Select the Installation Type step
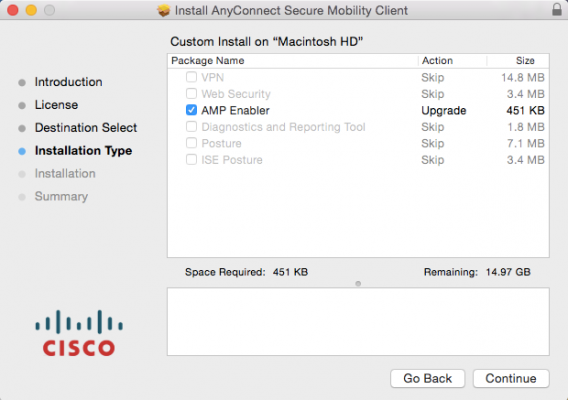Screen dimensions: 568x400 83,151
